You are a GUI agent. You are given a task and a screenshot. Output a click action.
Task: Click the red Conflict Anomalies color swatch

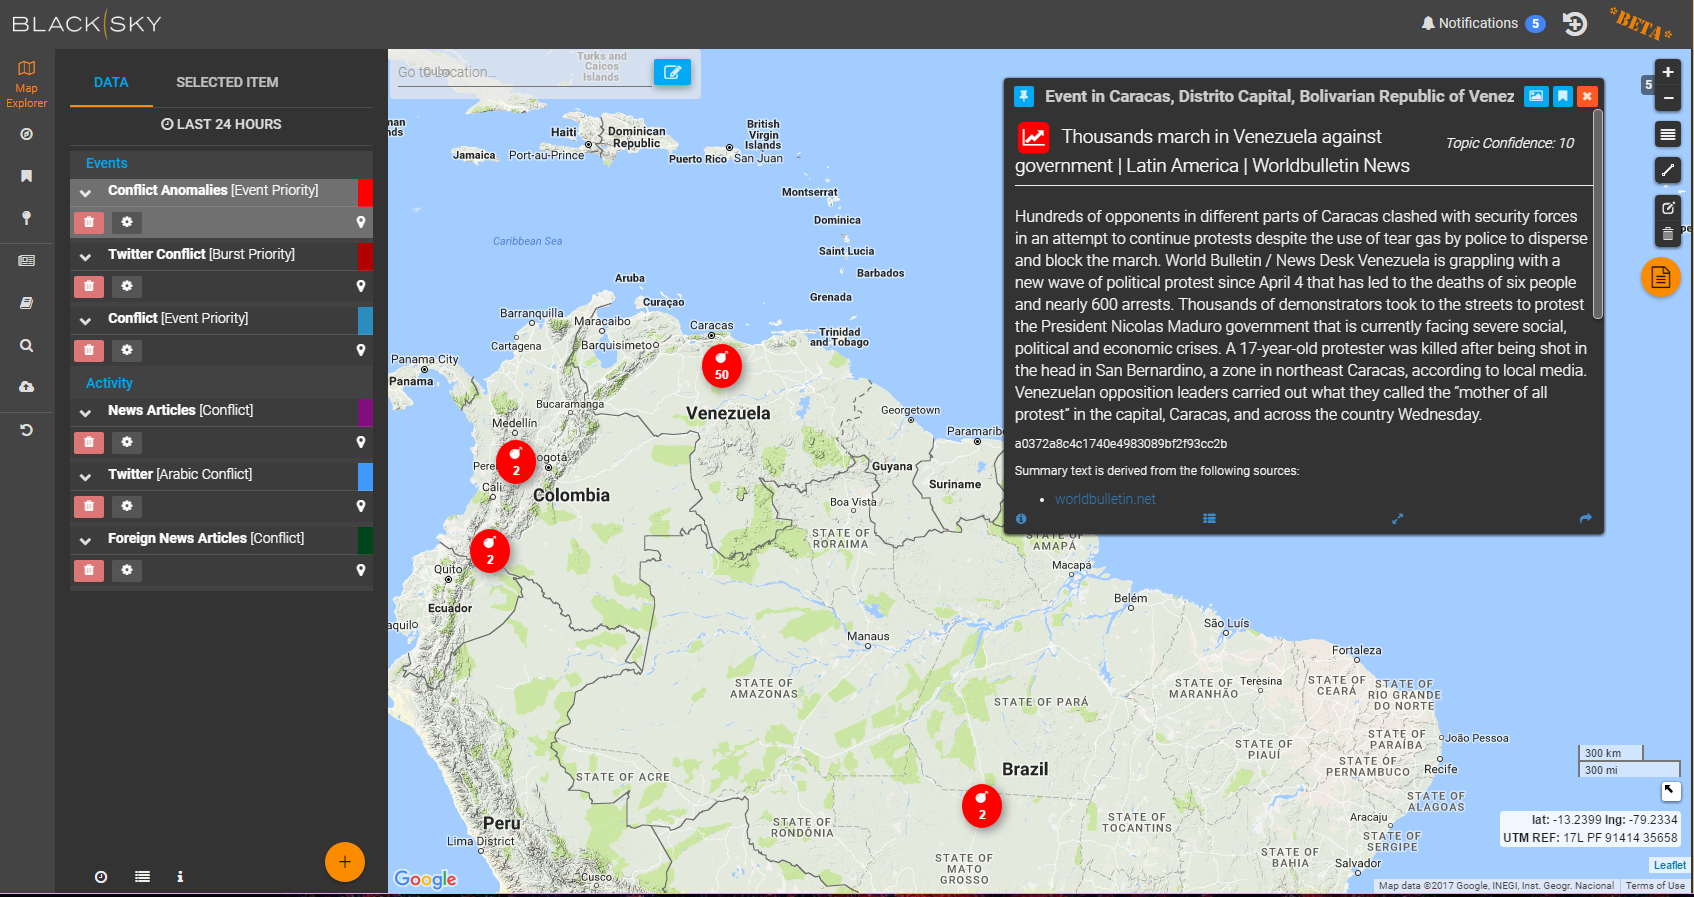tap(365, 192)
